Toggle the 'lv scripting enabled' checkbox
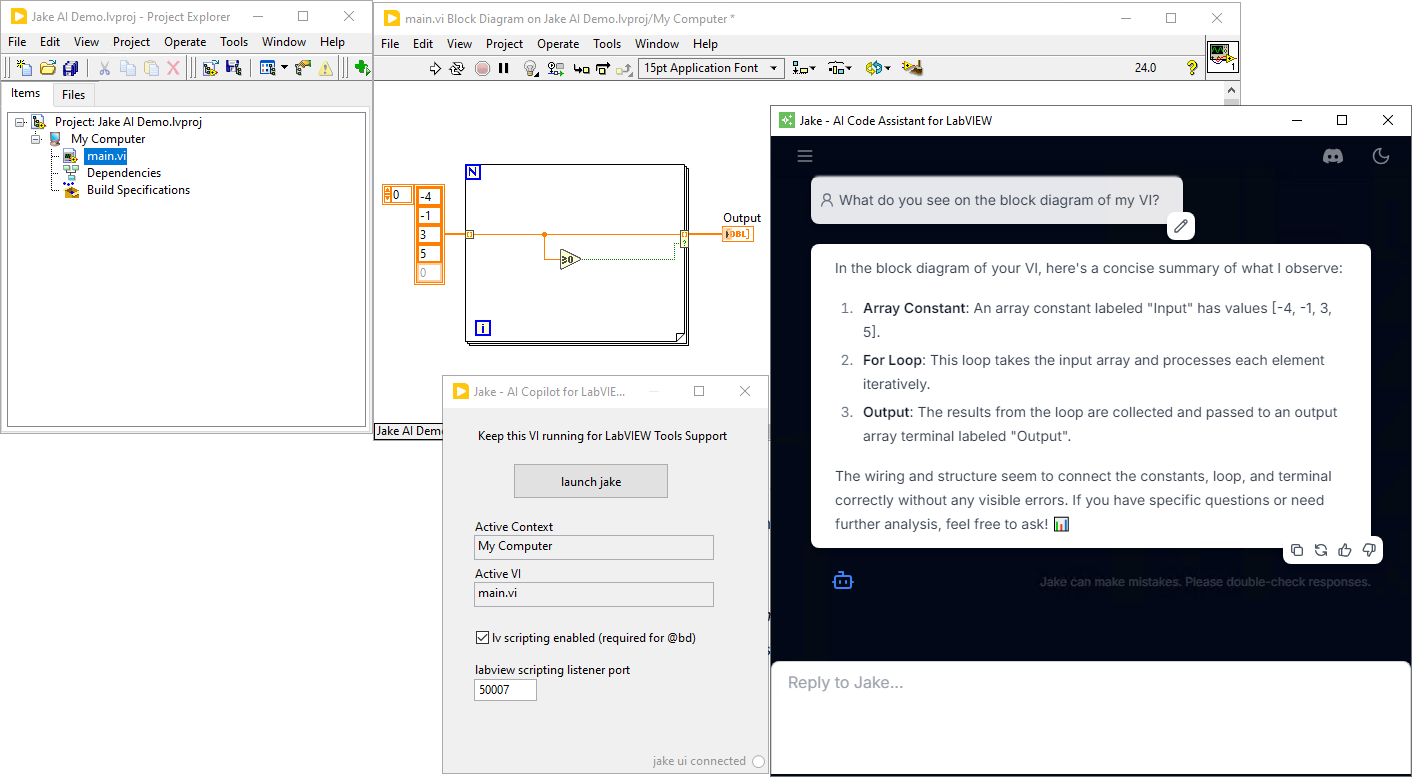The width and height of the screenshot is (1414, 777). point(480,637)
